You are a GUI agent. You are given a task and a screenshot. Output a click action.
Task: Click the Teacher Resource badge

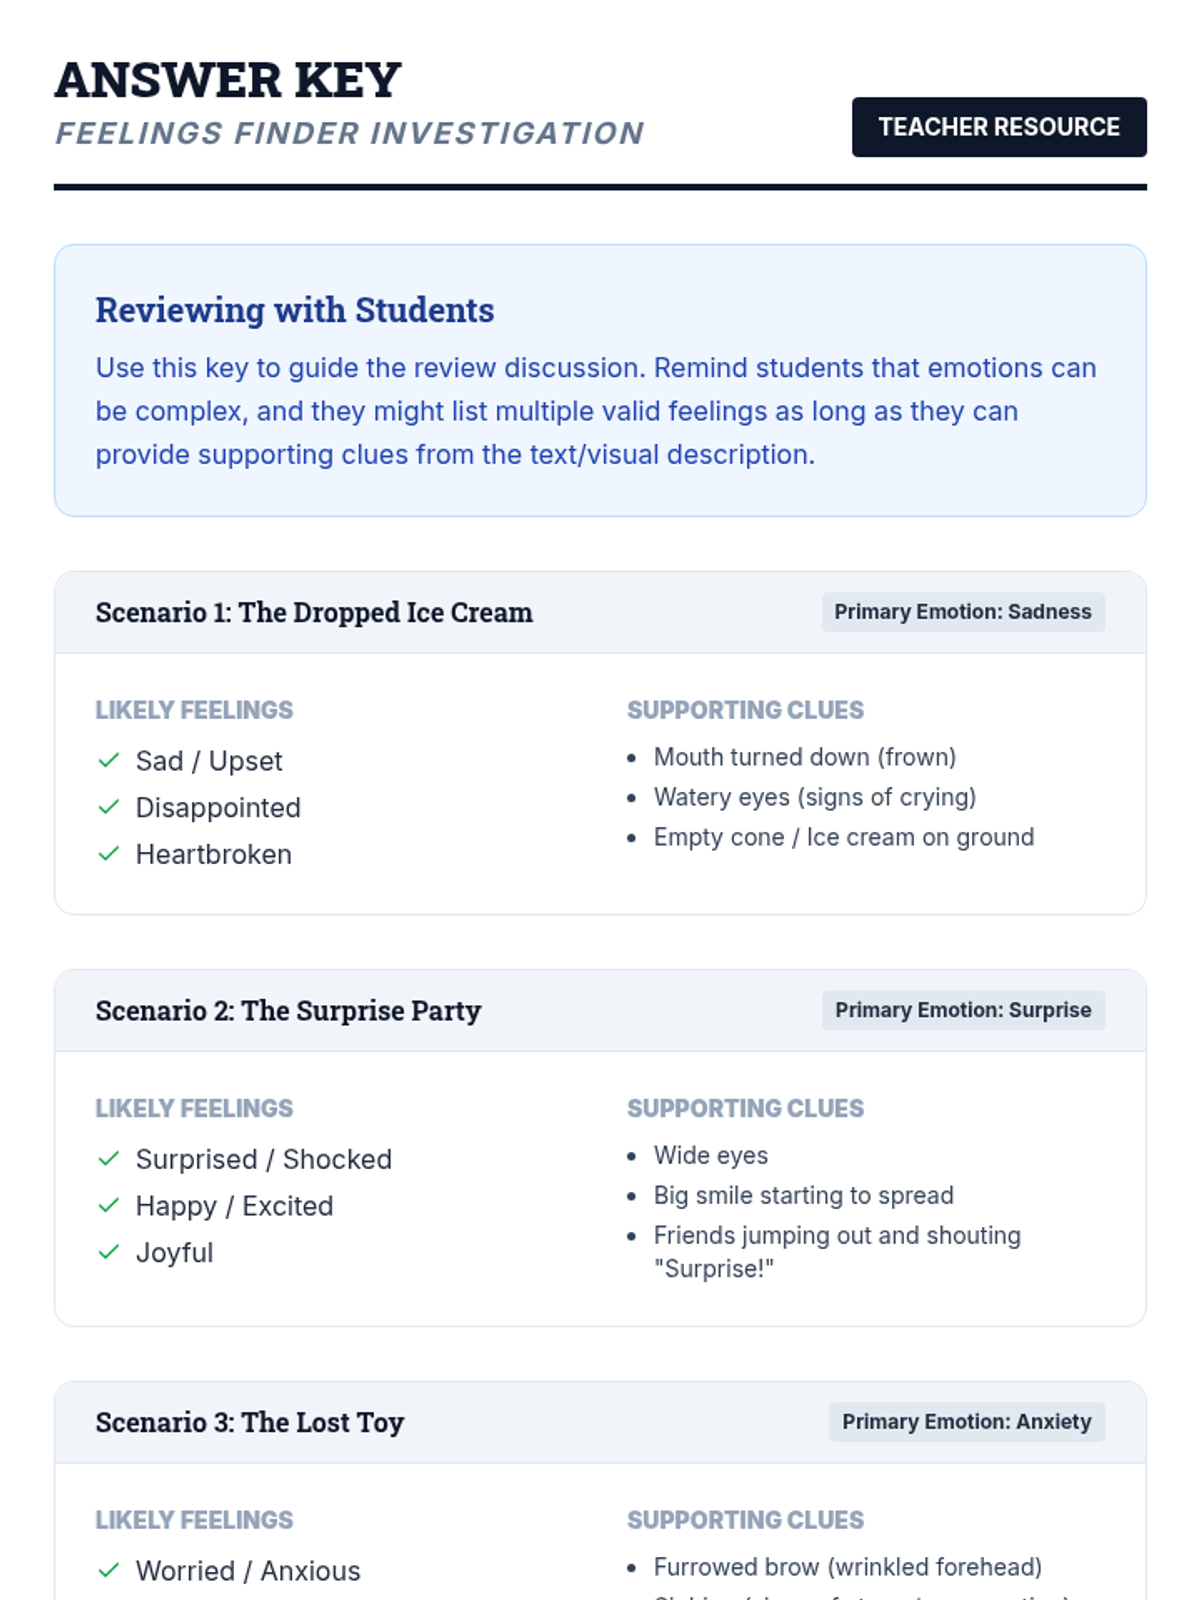[998, 127]
